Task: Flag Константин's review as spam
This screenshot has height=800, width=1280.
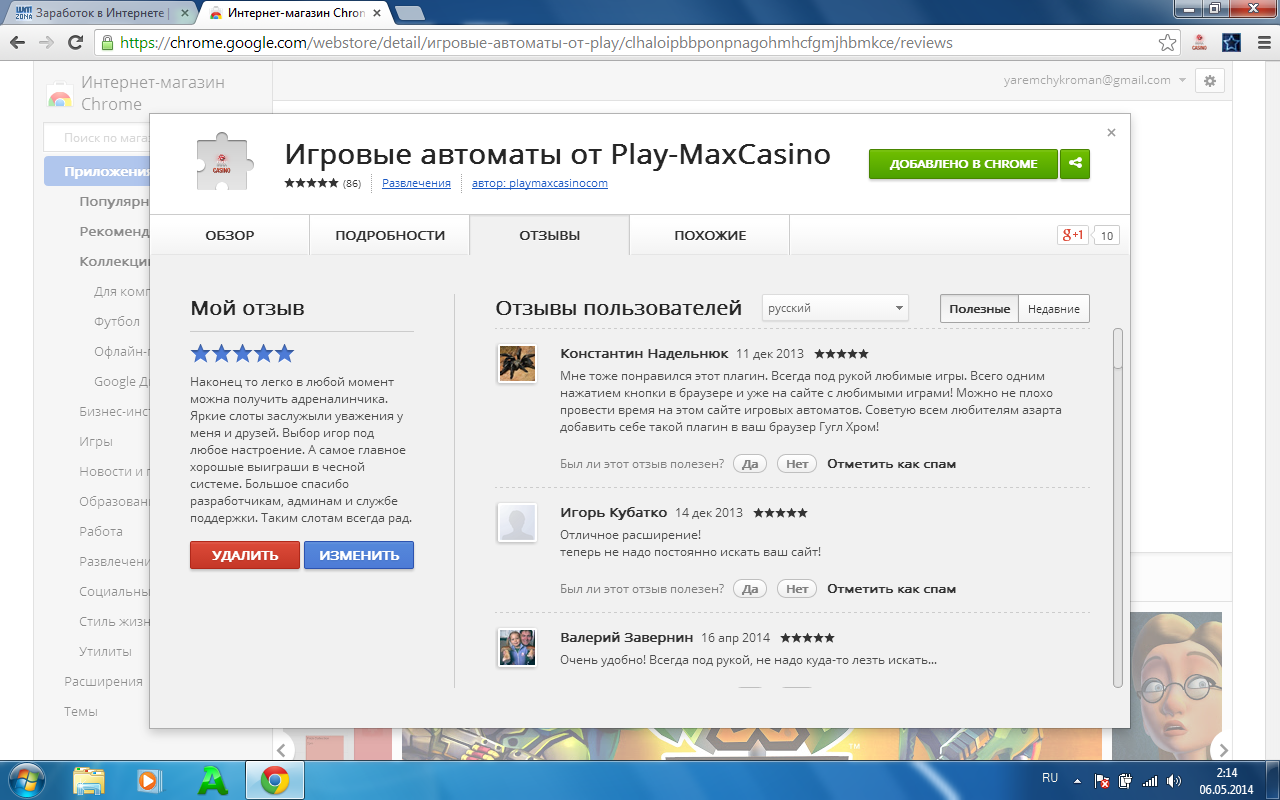Action: 891,464
